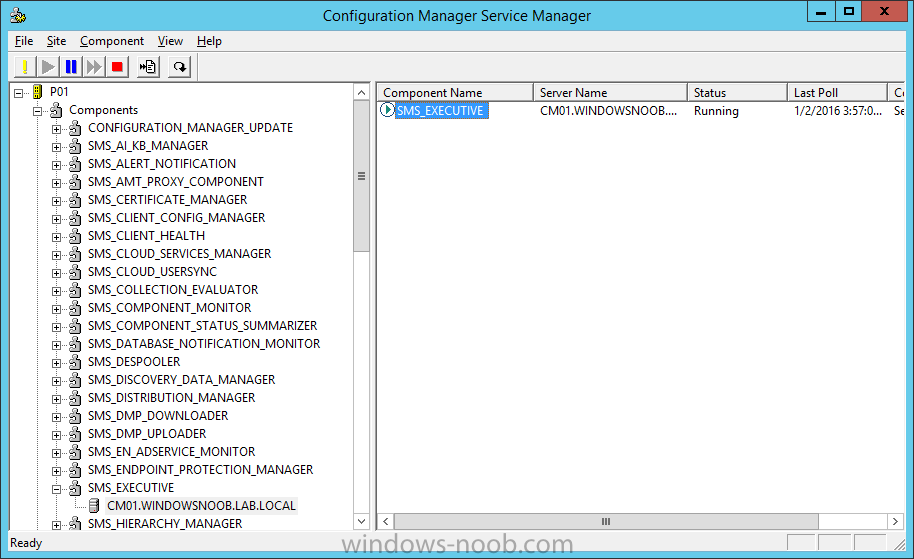914x559 pixels.
Task: Select SMS_COMPONENT_STATUS_SUMMARIZER in tree
Action: click(x=203, y=325)
